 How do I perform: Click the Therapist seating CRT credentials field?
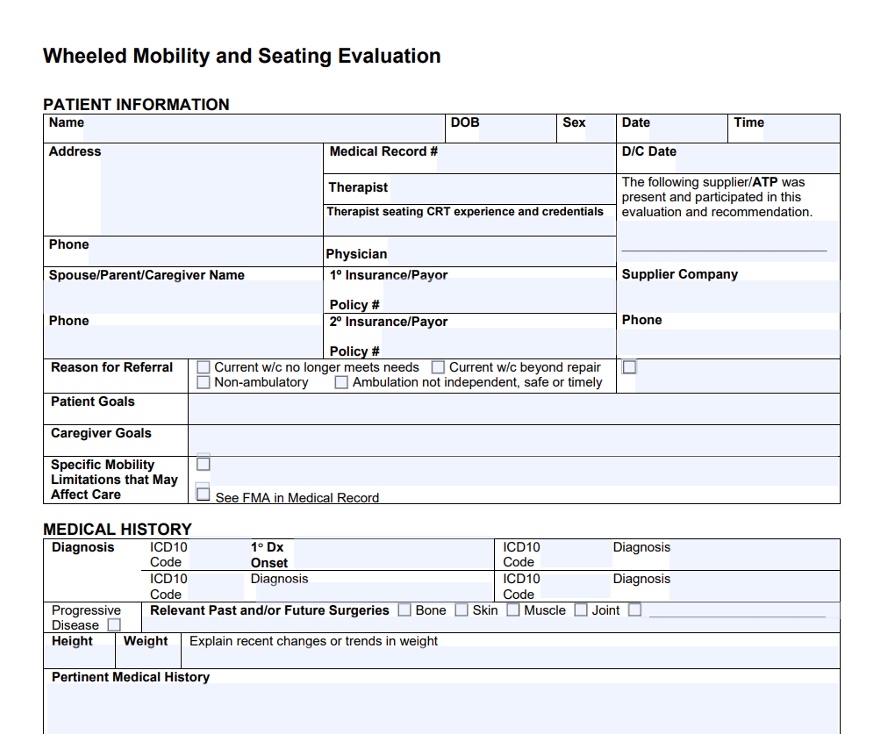[469, 226]
